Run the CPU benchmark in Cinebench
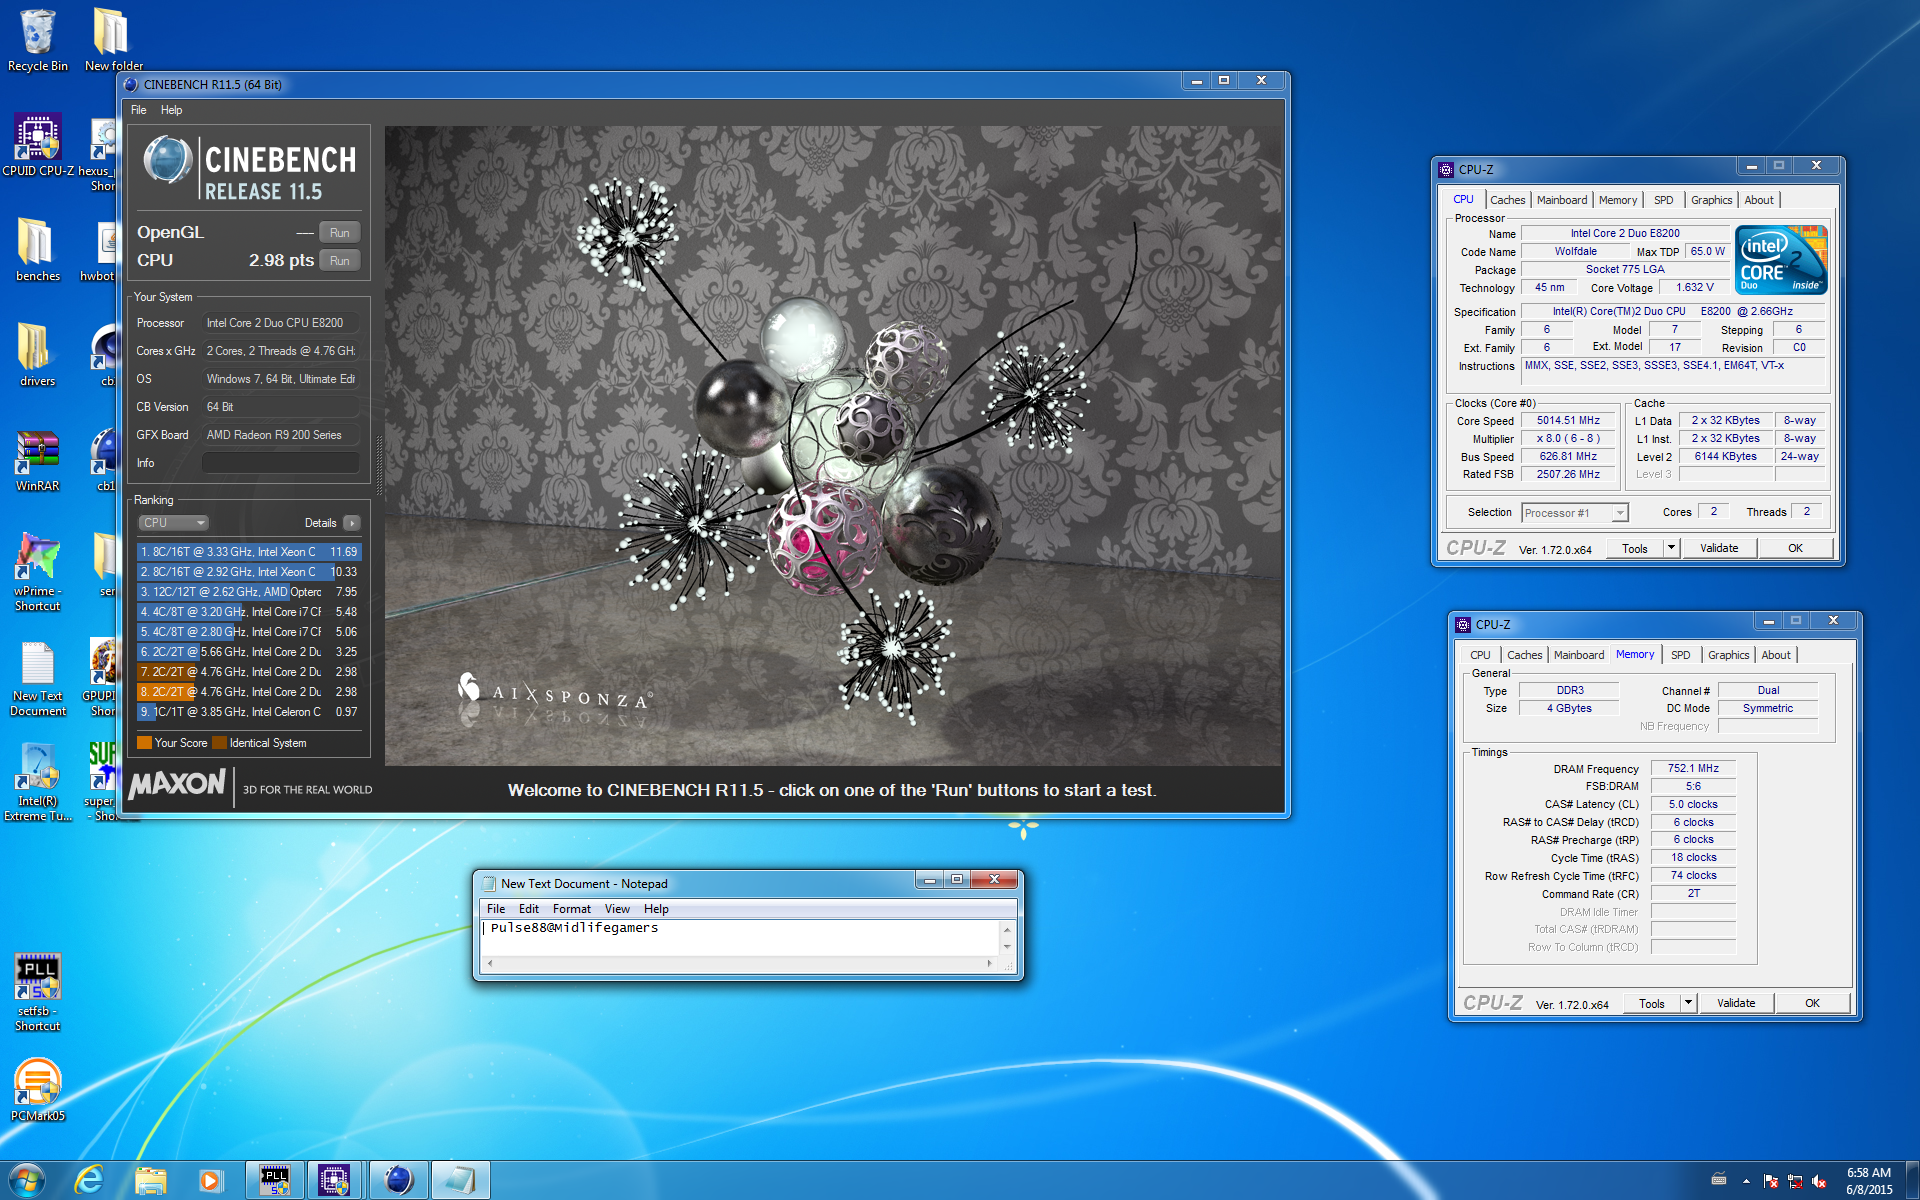This screenshot has width=1920, height=1200. coord(340,261)
